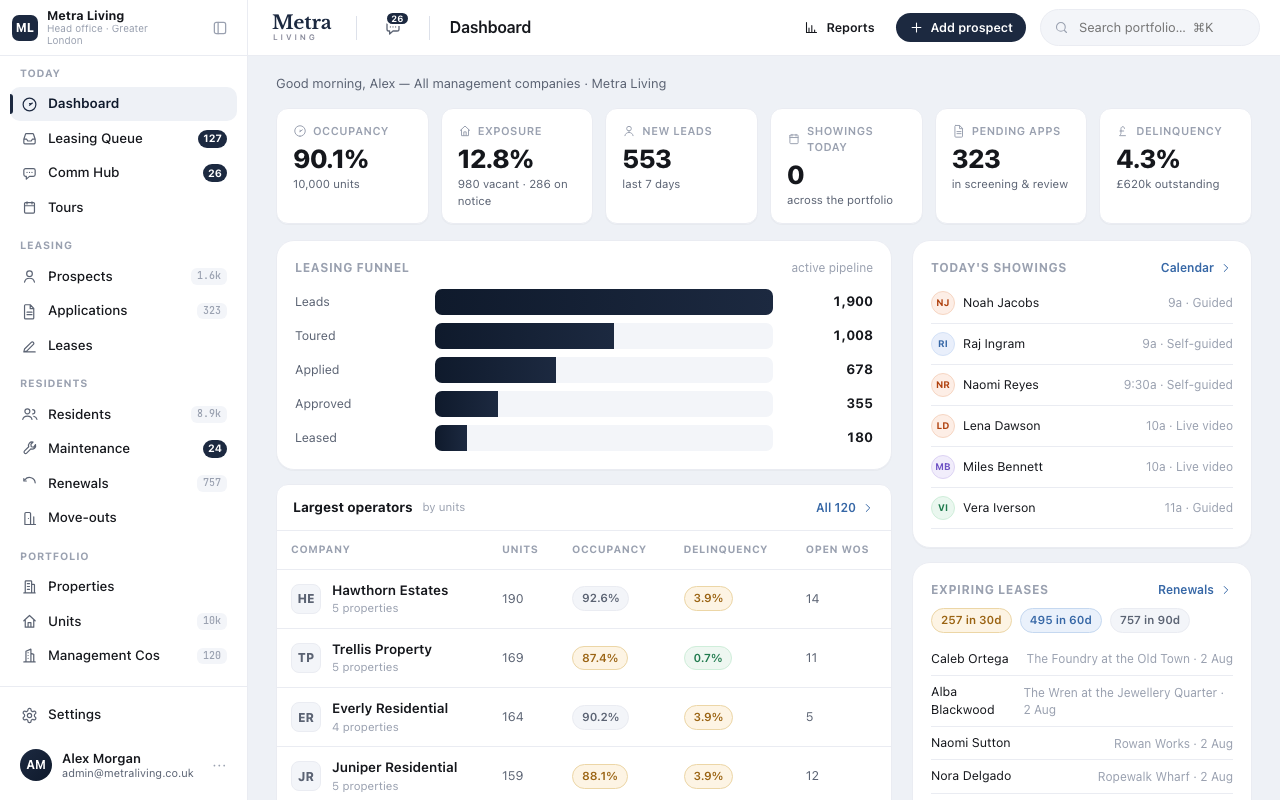Open Leasing Queue inbox icon
Viewport: 1280px width, 800px height.
click(x=30, y=139)
